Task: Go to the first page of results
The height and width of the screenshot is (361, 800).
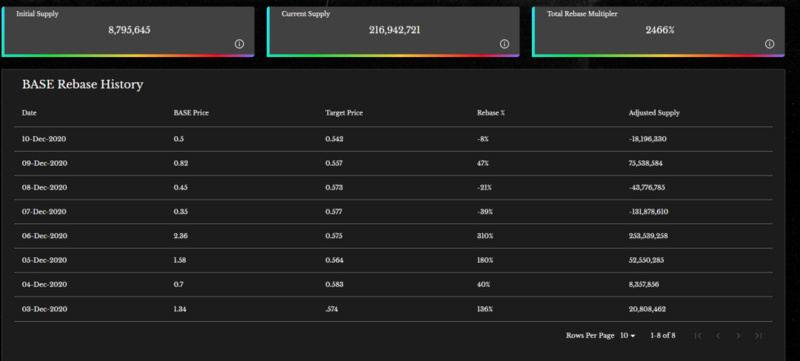Action: 698,336
